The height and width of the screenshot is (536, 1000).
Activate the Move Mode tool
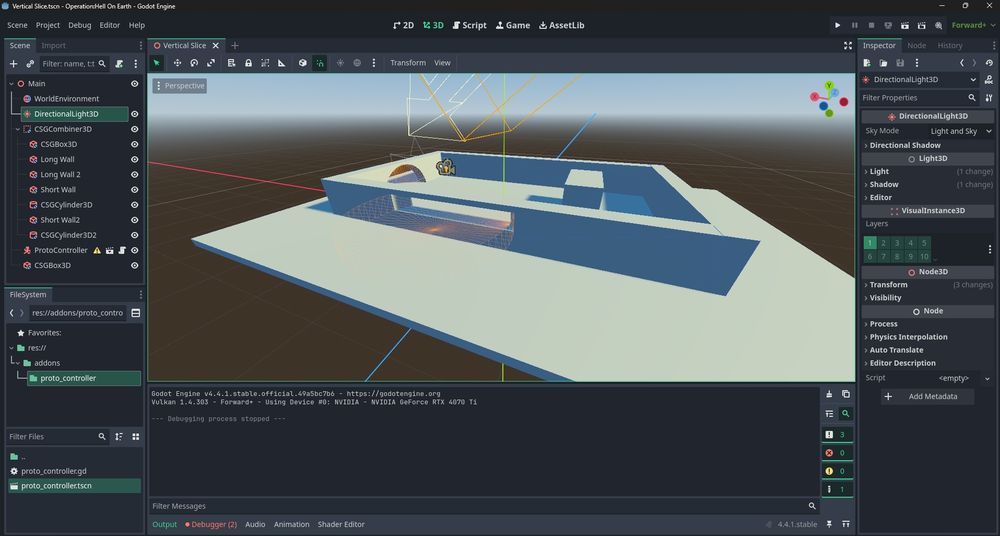(x=177, y=63)
